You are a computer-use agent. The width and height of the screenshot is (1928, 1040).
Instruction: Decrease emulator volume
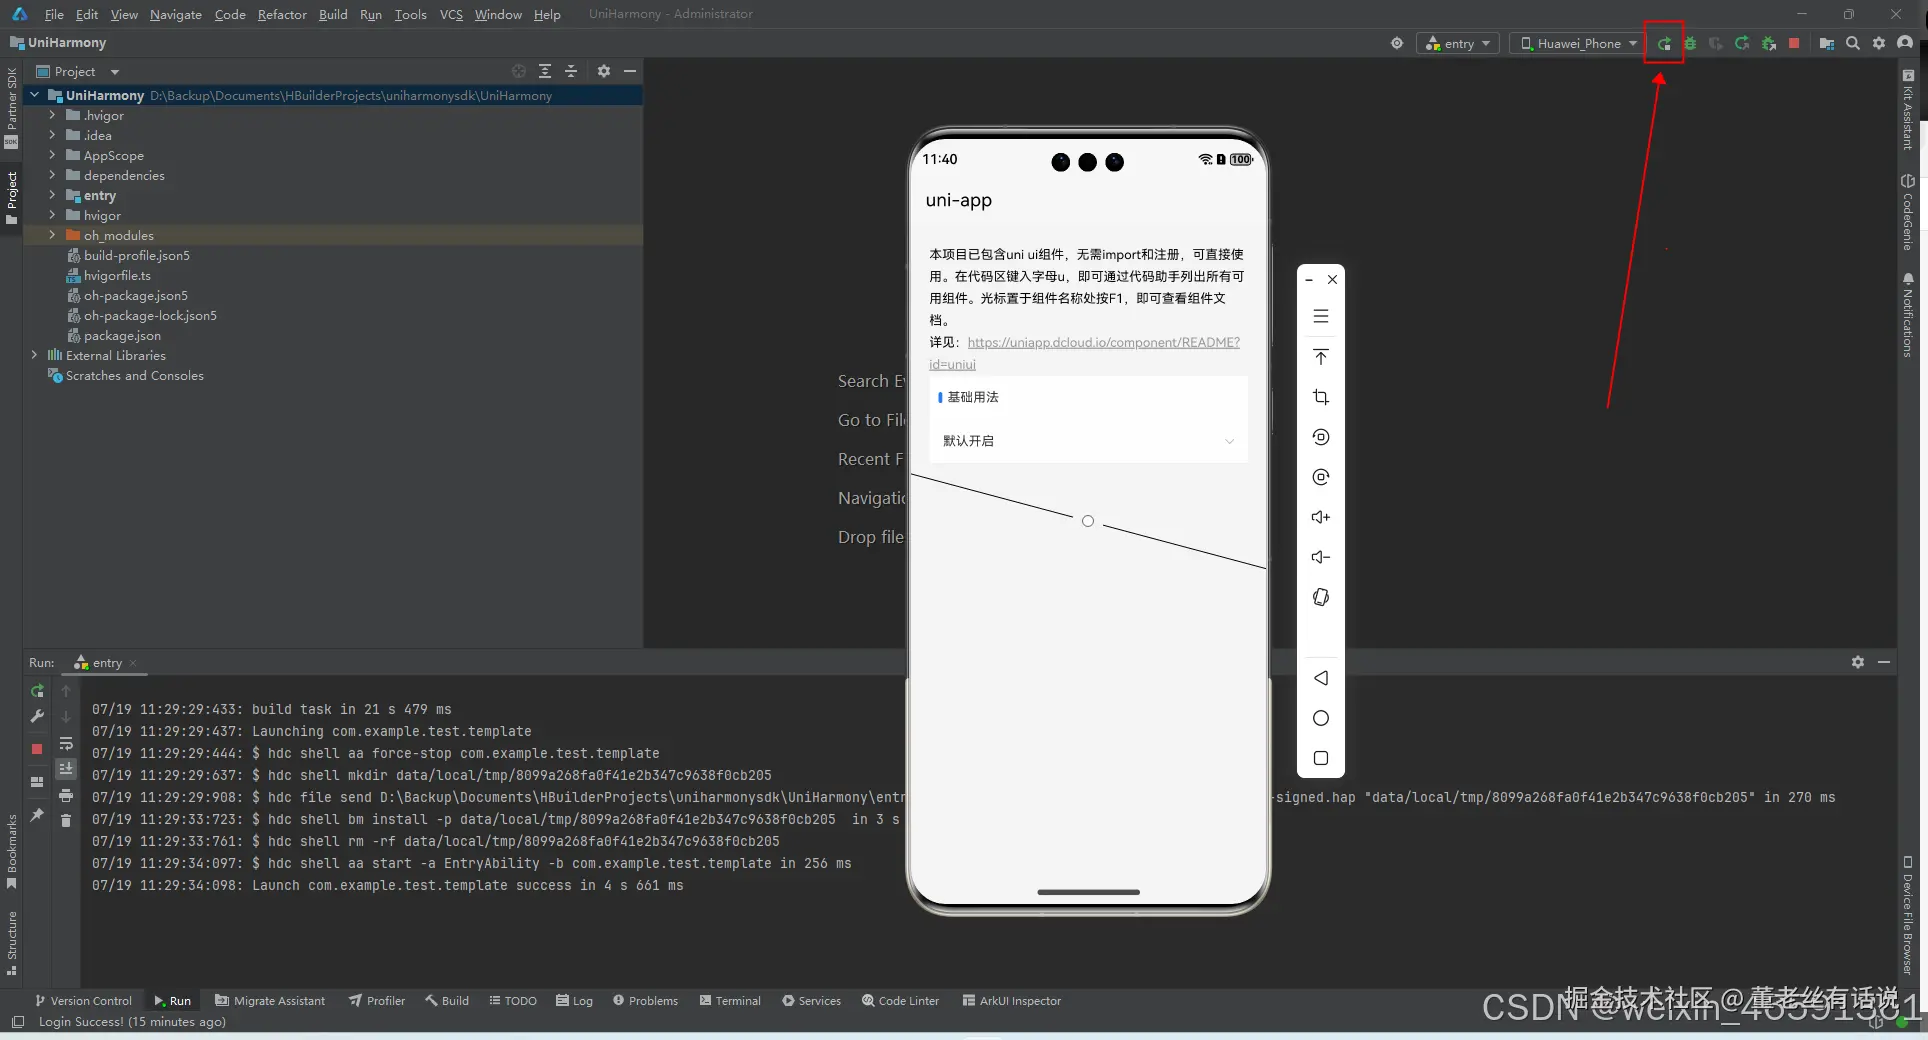[1321, 557]
